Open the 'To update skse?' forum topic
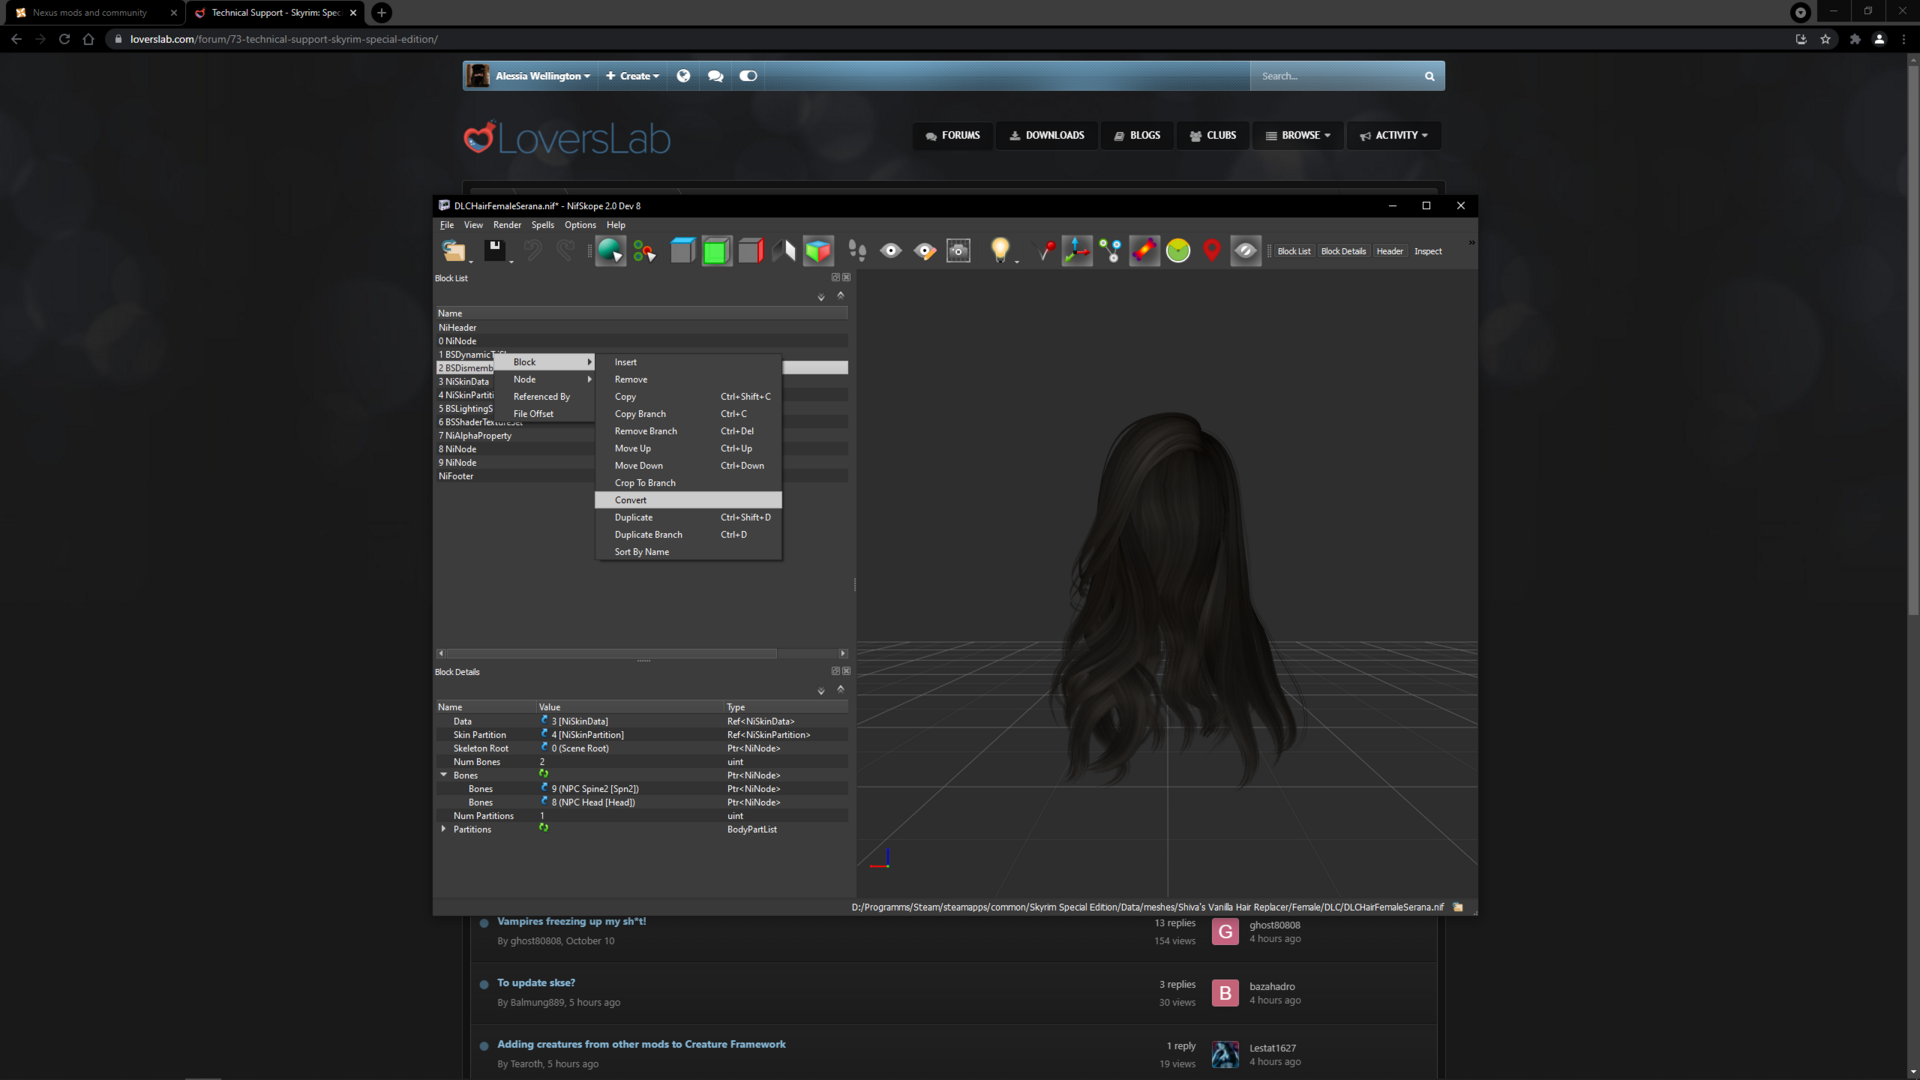Screen dimensions: 1920x1080 coord(536,983)
